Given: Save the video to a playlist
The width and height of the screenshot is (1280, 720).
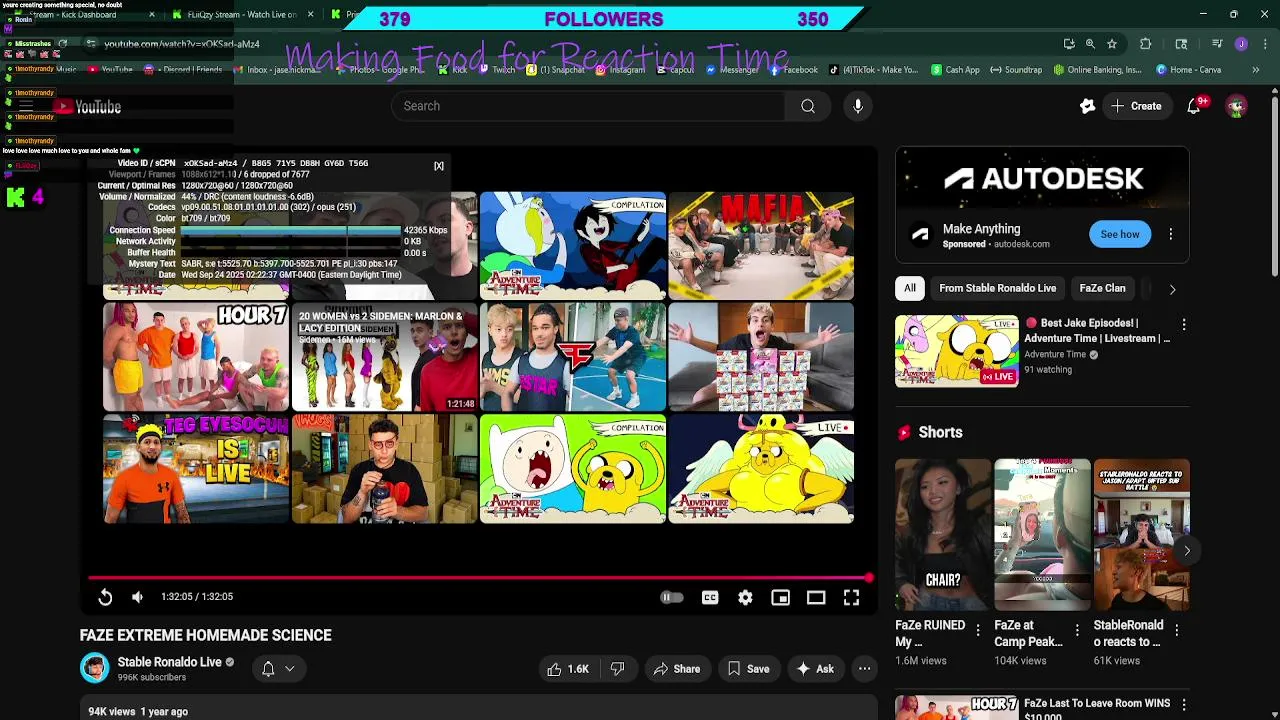Looking at the screenshot, I should pos(748,669).
